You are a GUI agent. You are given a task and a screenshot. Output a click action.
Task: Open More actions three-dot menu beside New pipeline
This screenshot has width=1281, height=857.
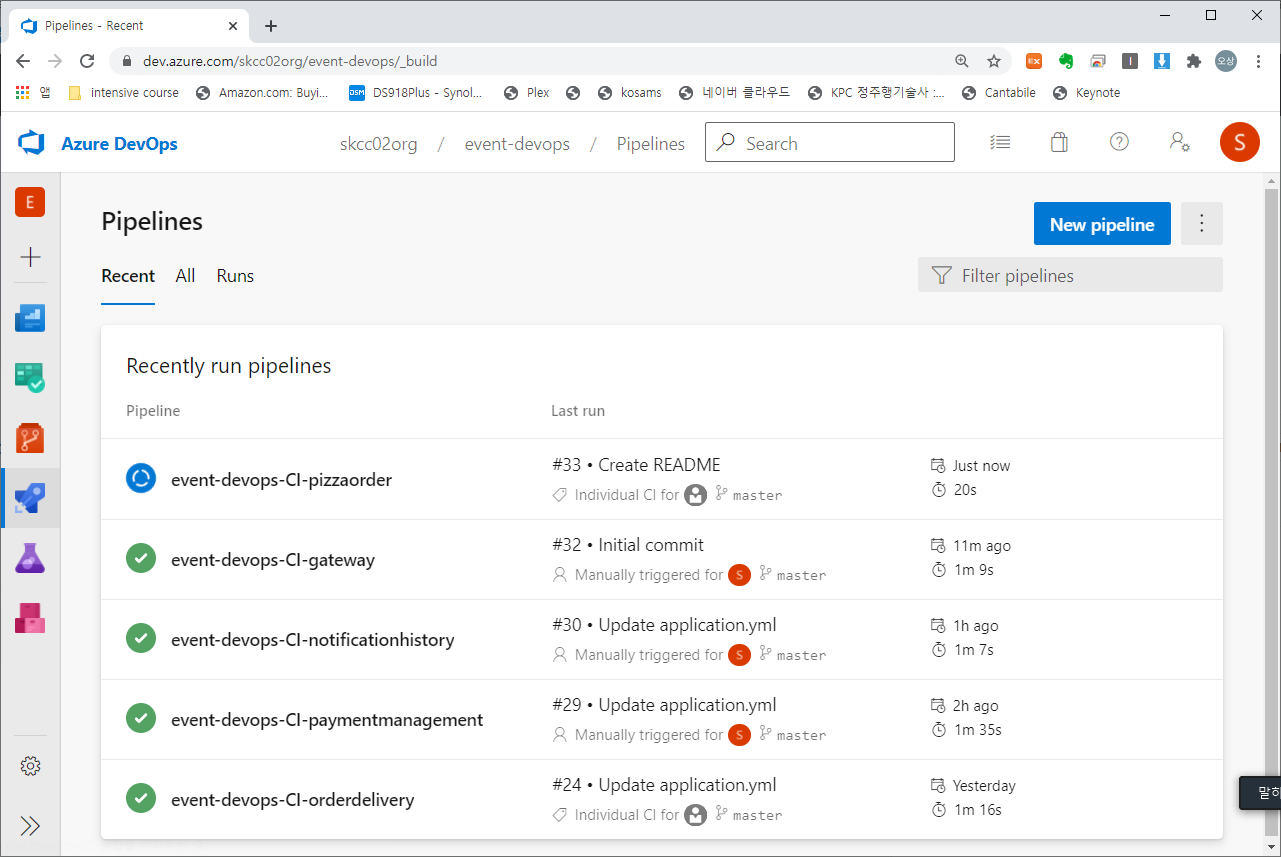coord(1202,224)
